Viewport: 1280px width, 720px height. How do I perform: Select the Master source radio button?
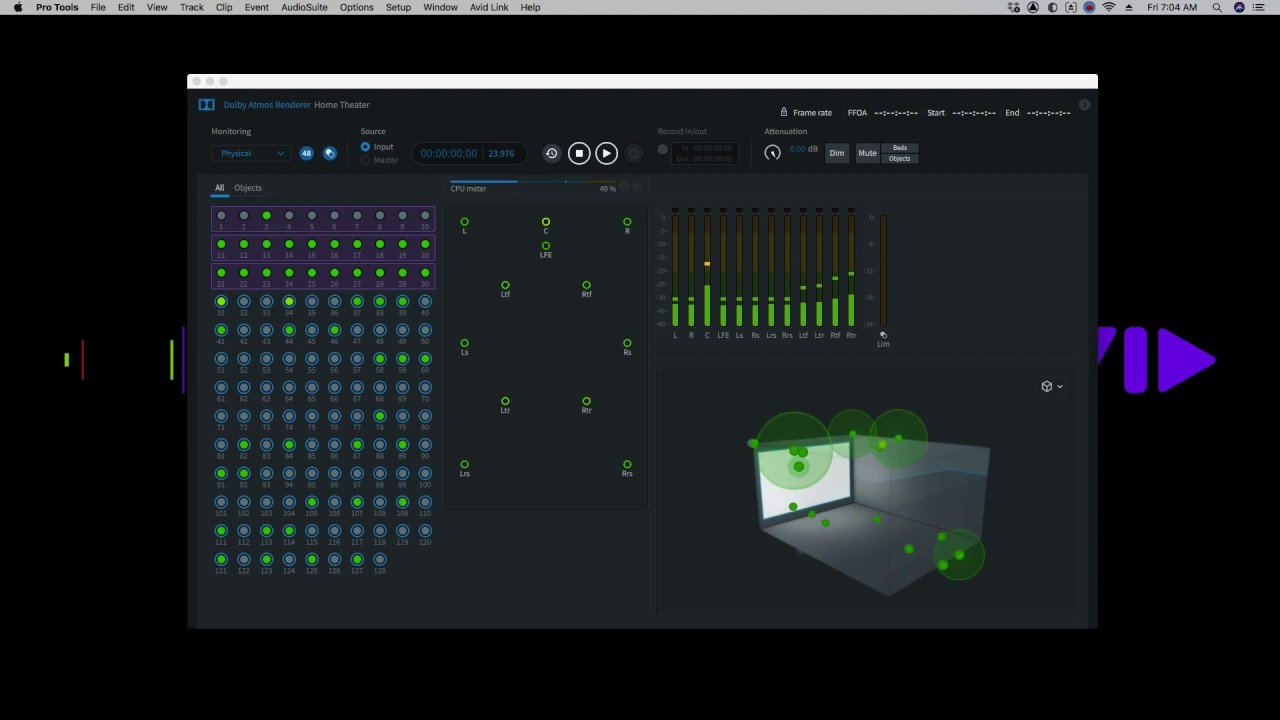pyautogui.click(x=365, y=160)
